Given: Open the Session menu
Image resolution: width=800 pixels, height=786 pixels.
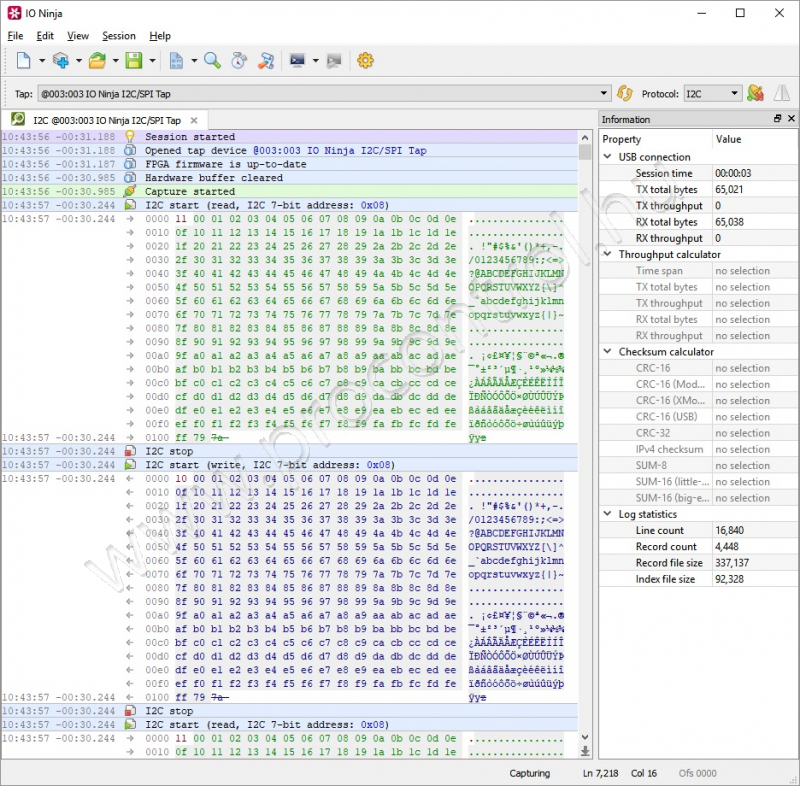Looking at the screenshot, I should click(x=119, y=36).
